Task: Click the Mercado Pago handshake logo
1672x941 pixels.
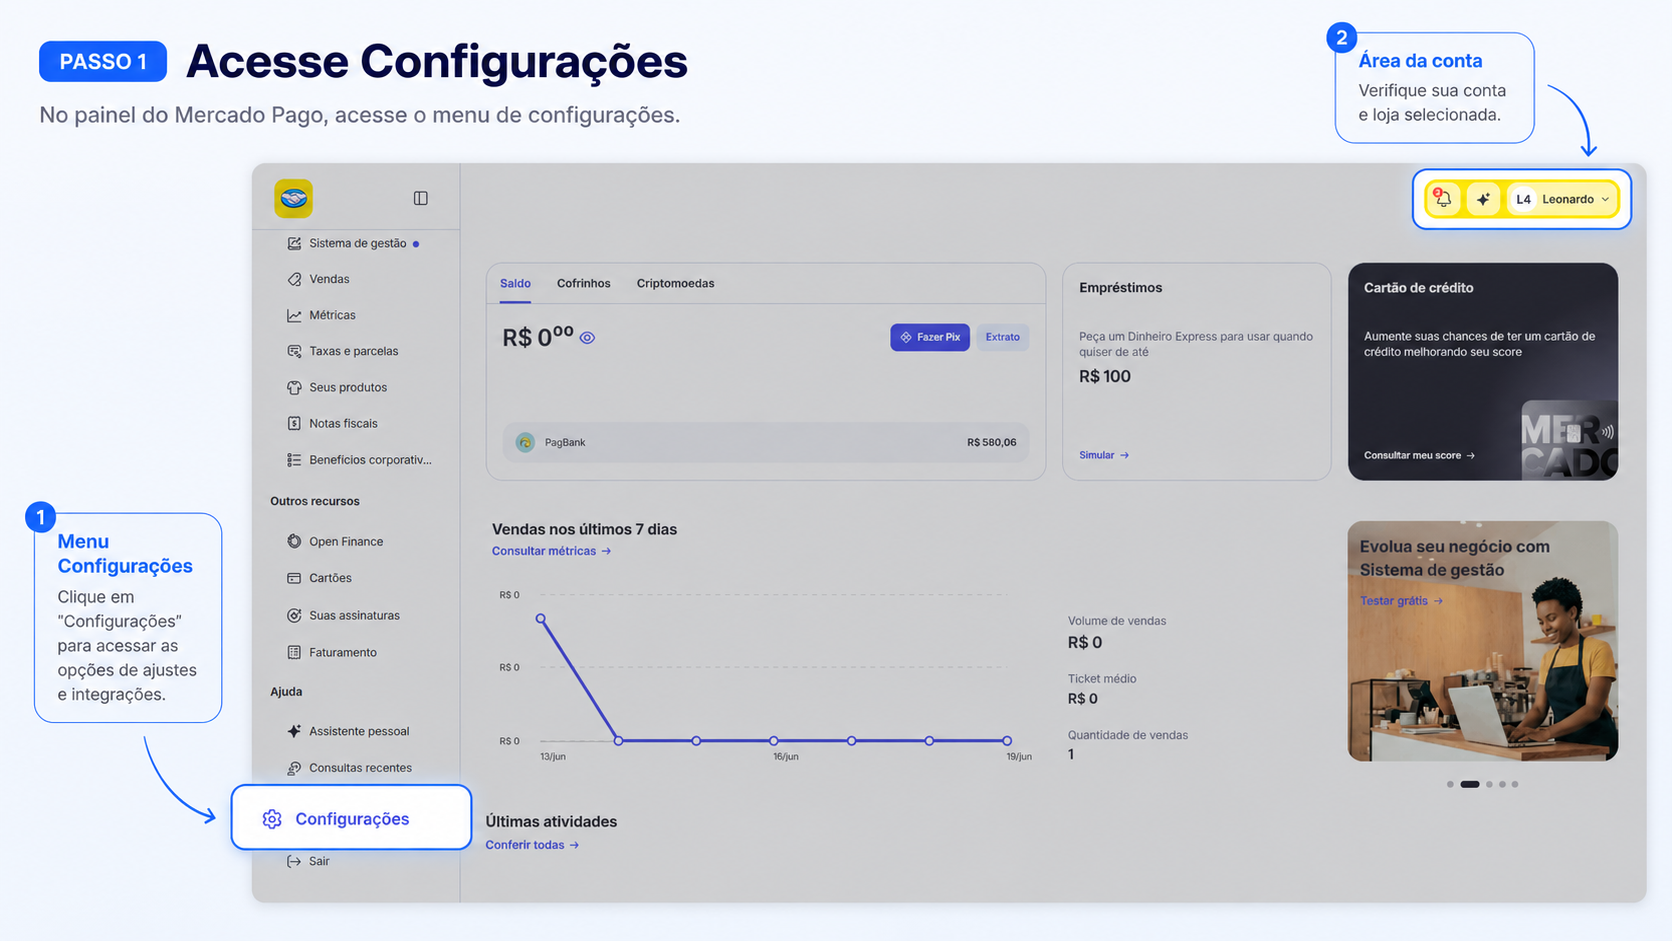Action: click(x=294, y=198)
